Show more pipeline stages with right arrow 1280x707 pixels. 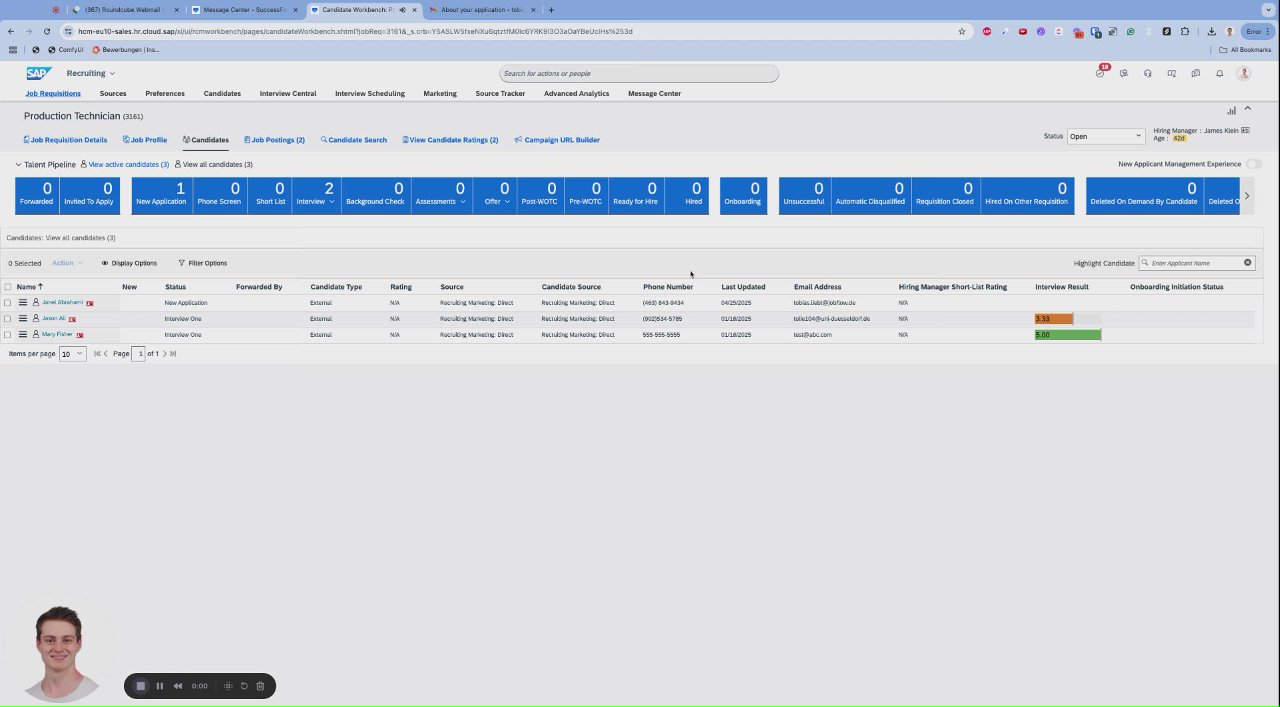pyautogui.click(x=1246, y=196)
